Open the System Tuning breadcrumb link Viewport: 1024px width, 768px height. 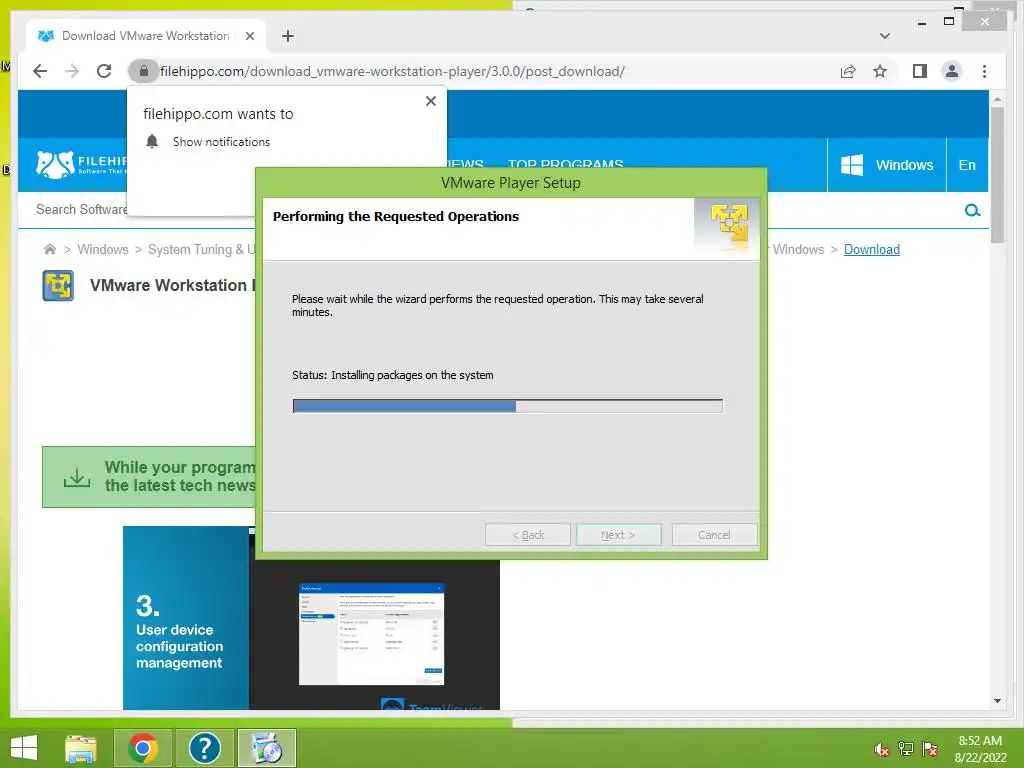[x=201, y=249]
